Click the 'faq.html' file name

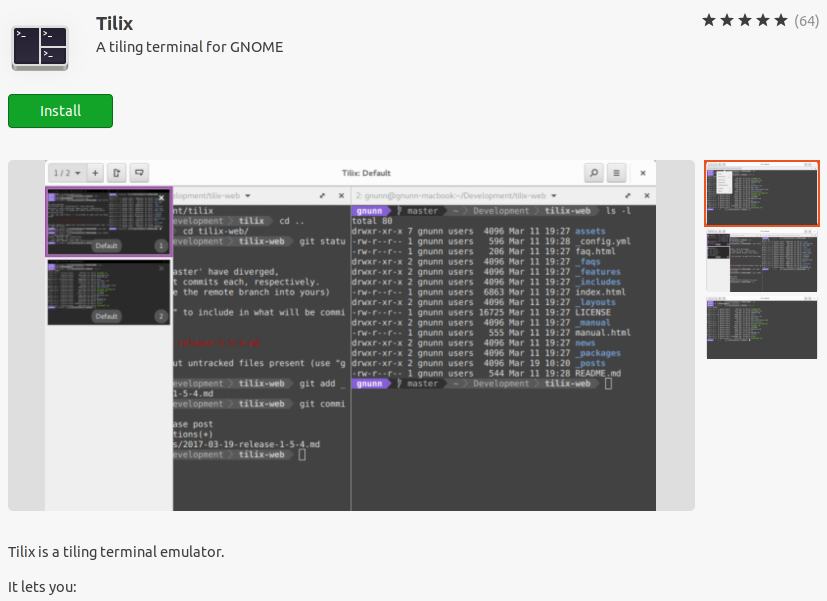click(x=595, y=251)
